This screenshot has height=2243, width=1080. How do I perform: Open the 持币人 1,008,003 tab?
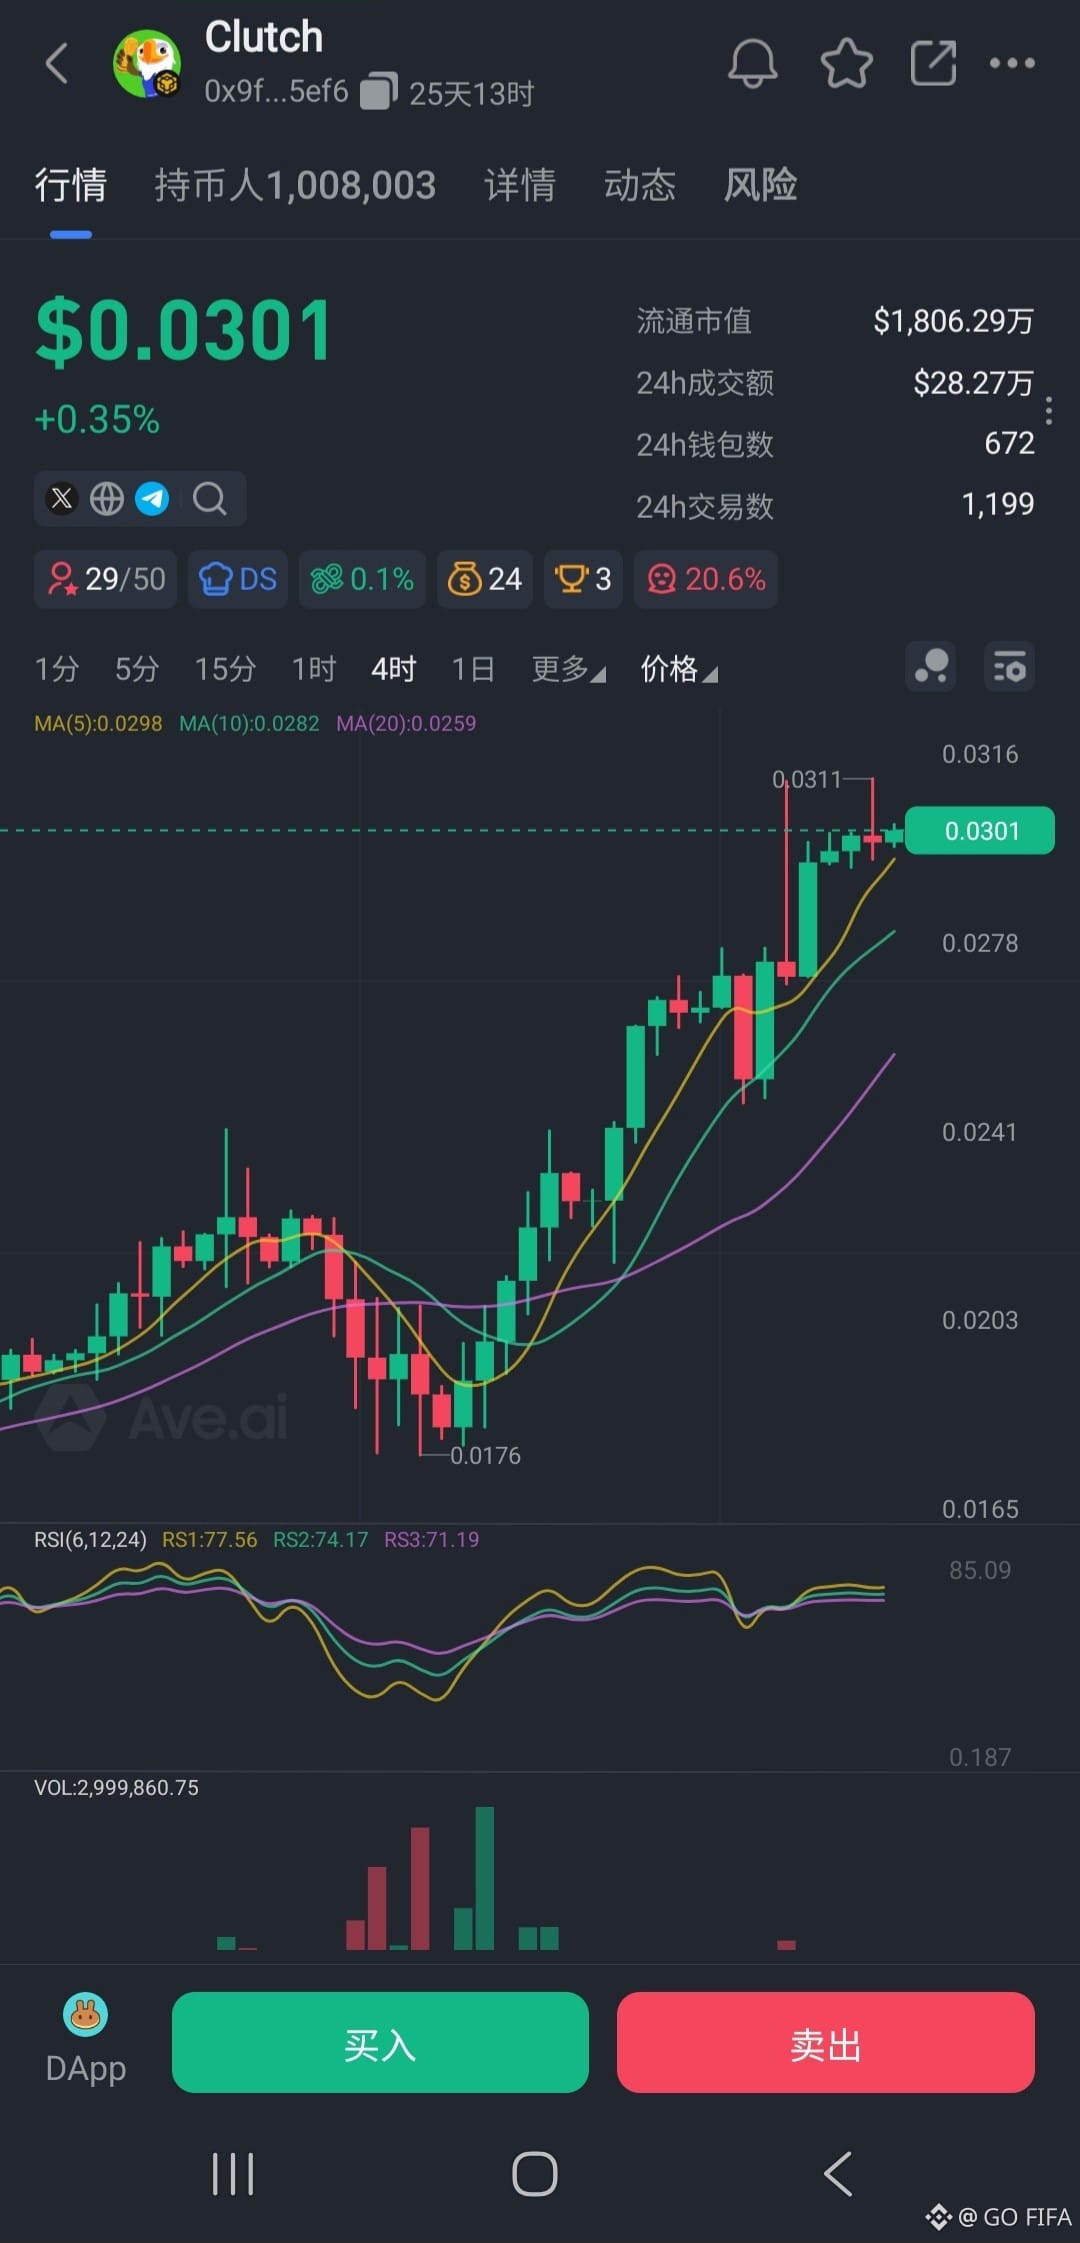click(295, 186)
